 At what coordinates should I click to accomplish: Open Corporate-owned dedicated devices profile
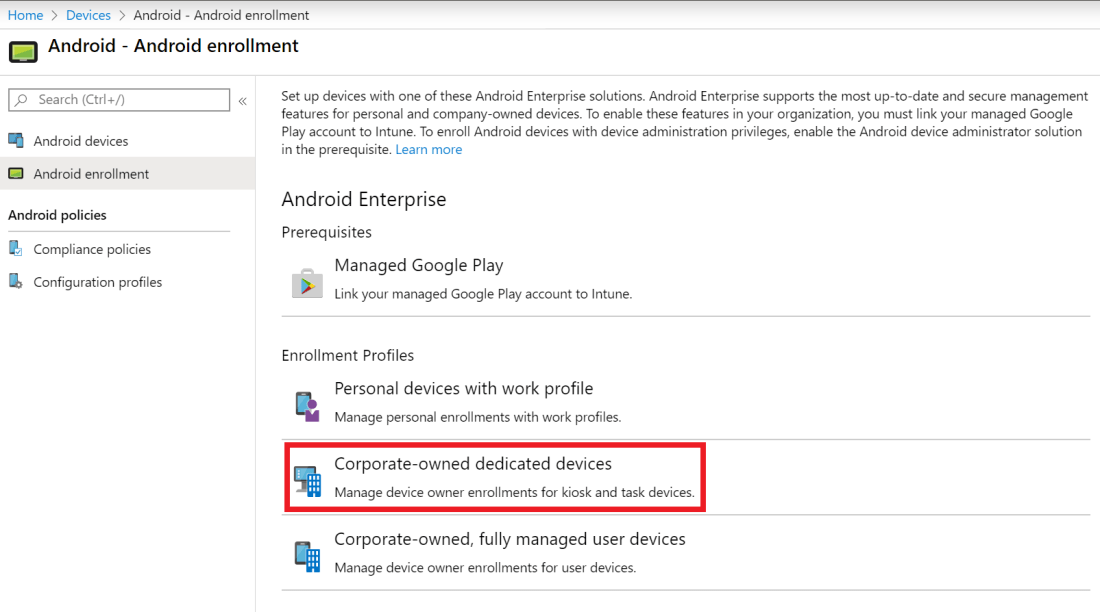(x=473, y=464)
